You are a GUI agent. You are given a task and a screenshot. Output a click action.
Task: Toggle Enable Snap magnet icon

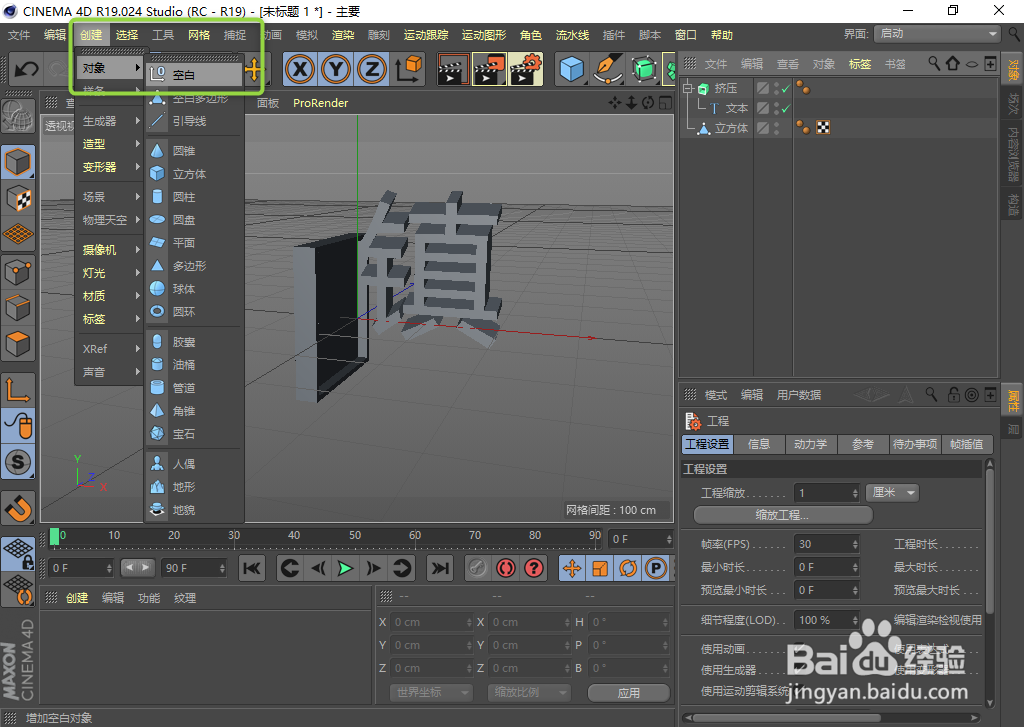[18, 508]
